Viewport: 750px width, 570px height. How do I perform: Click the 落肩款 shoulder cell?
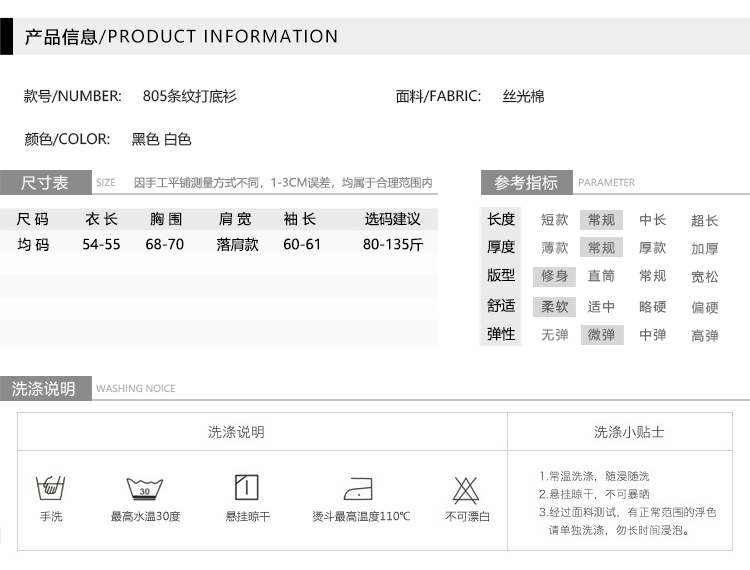[x=237, y=244]
